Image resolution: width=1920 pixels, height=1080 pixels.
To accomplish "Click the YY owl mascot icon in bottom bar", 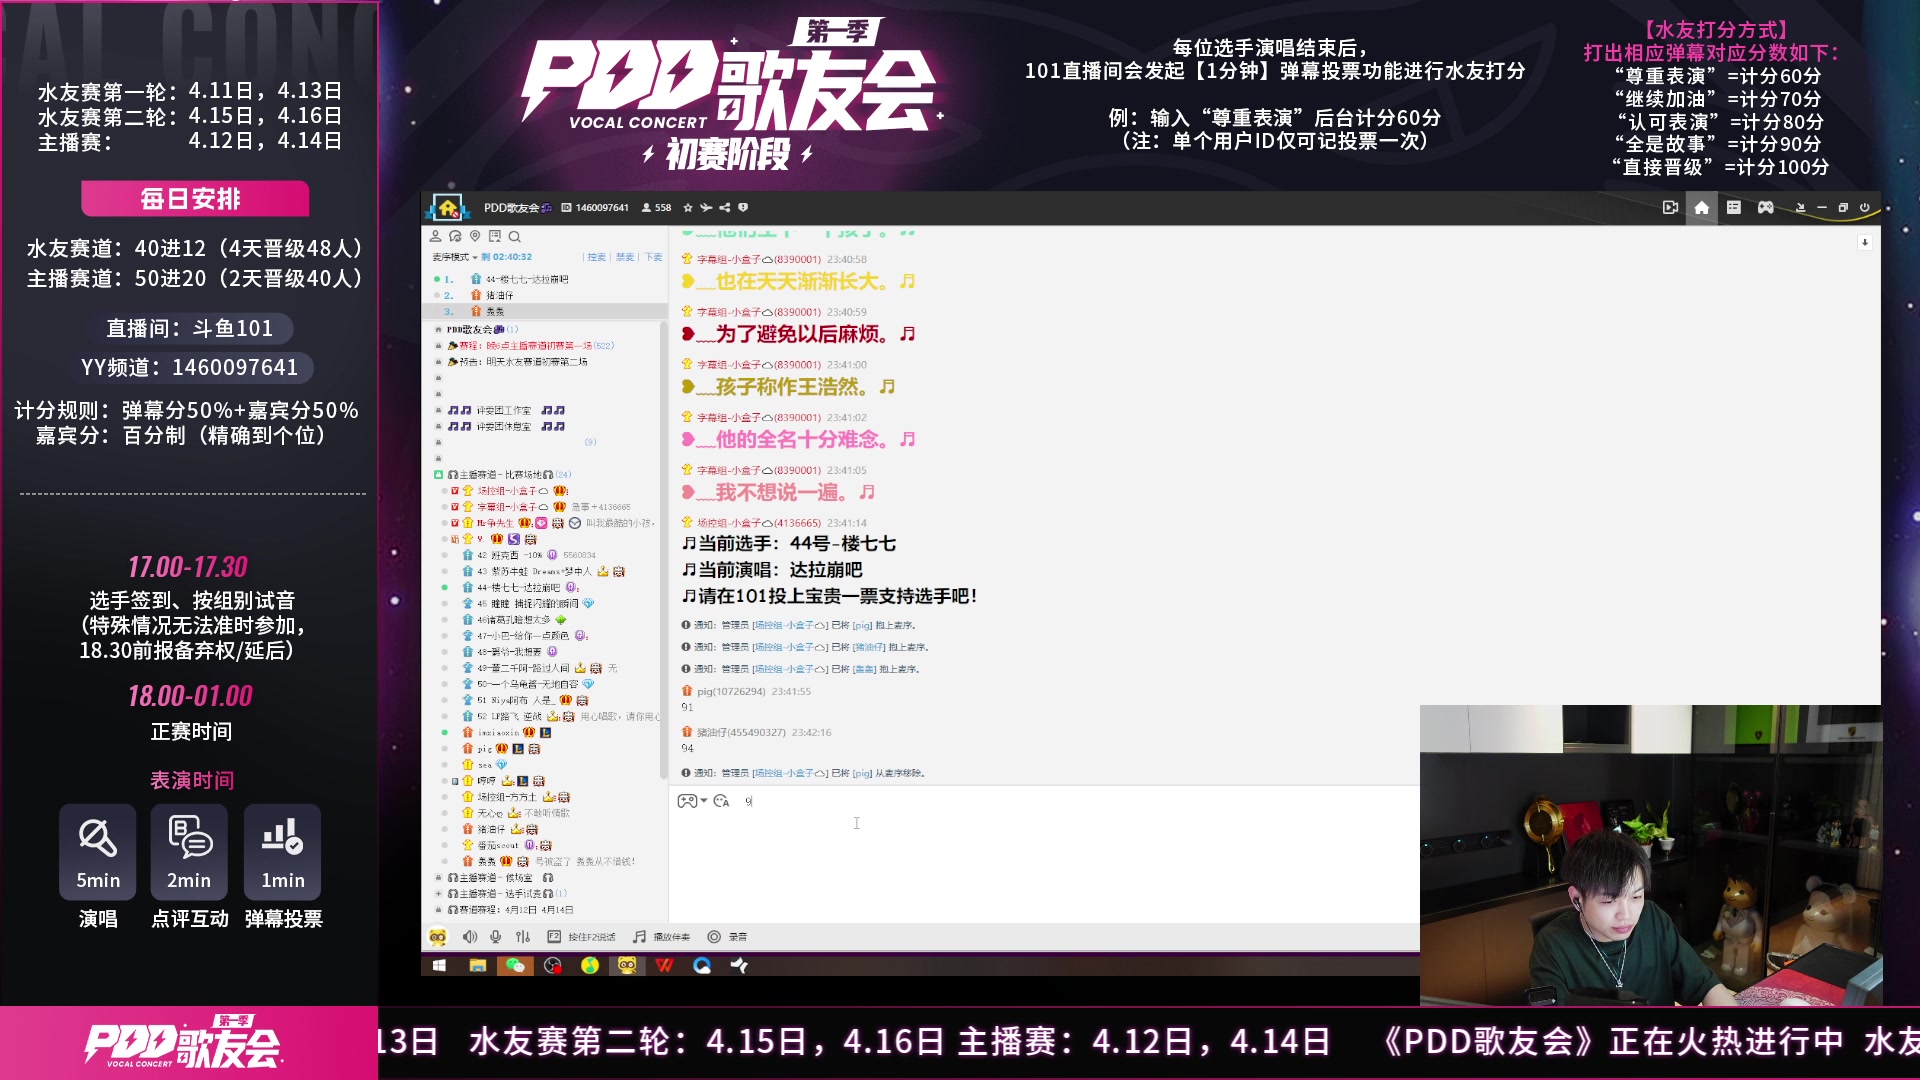I will point(437,937).
